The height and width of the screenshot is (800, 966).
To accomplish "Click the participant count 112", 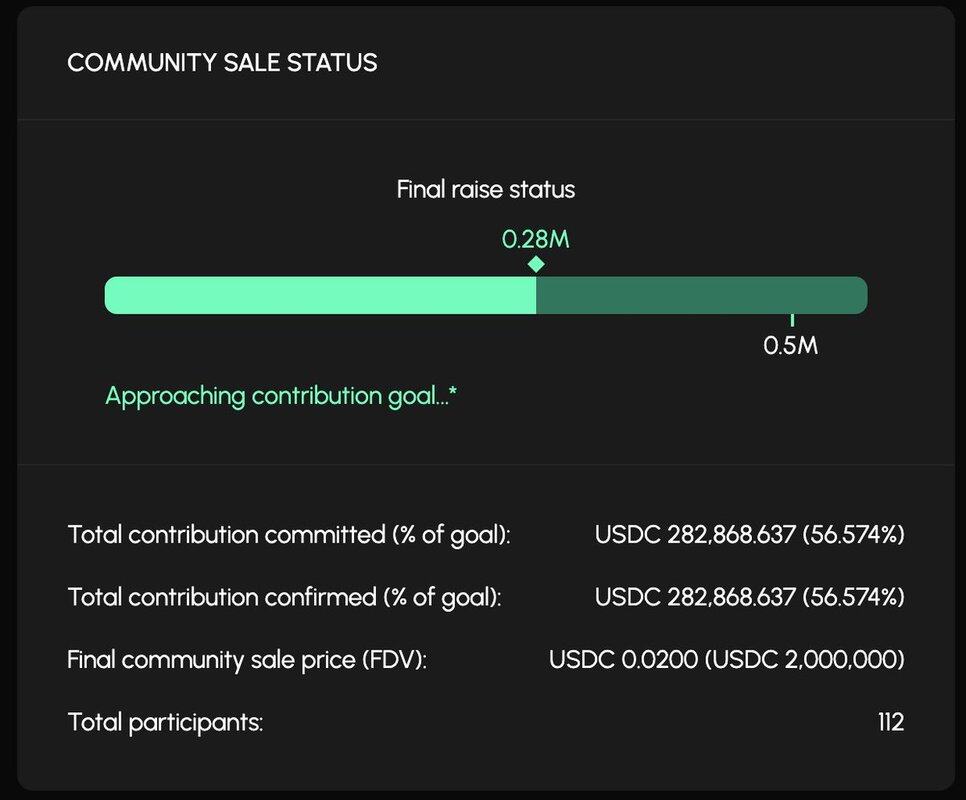I will (x=890, y=722).
